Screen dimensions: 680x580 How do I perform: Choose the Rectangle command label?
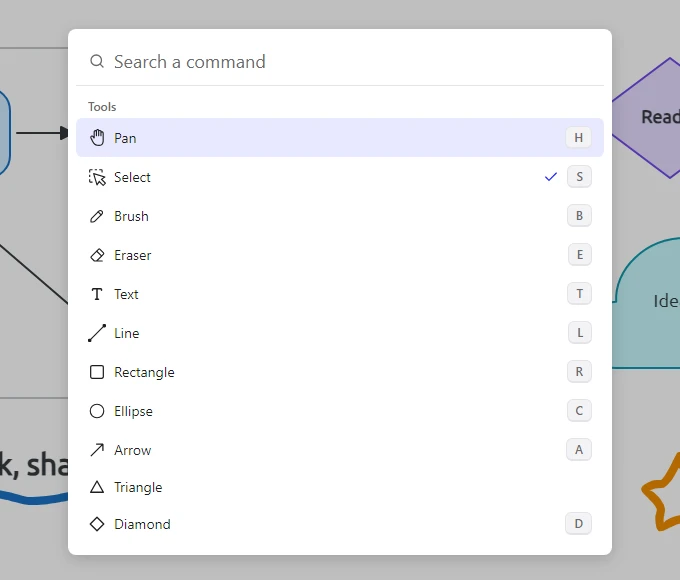pyautogui.click(x=144, y=372)
